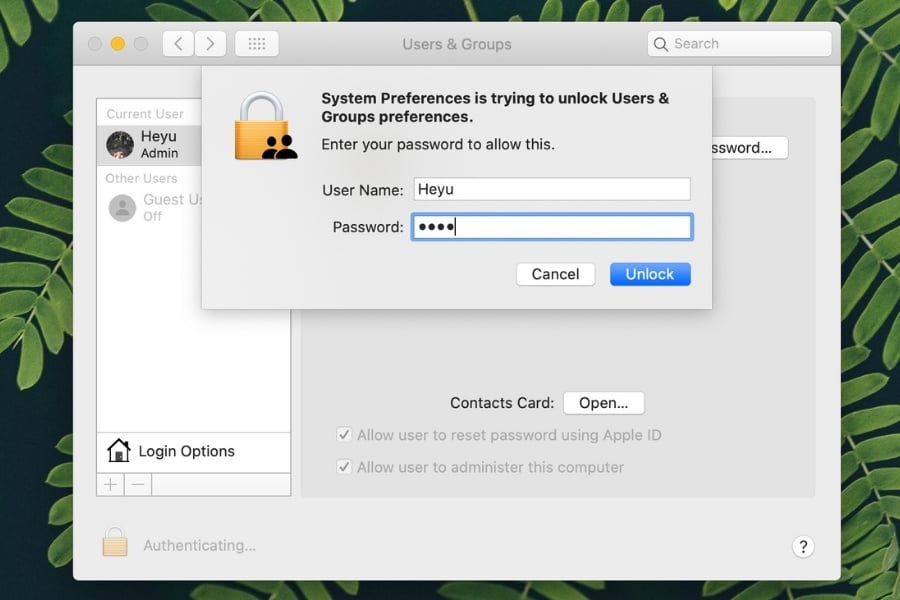
Task: Click the minus button to remove user
Action: [x=138, y=485]
